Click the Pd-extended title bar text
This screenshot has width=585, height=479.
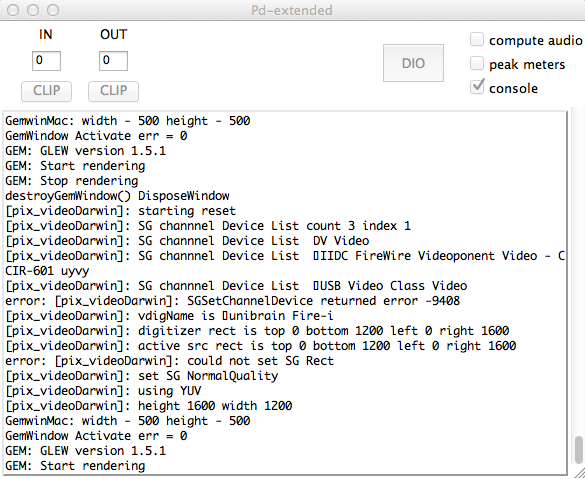[291, 10]
